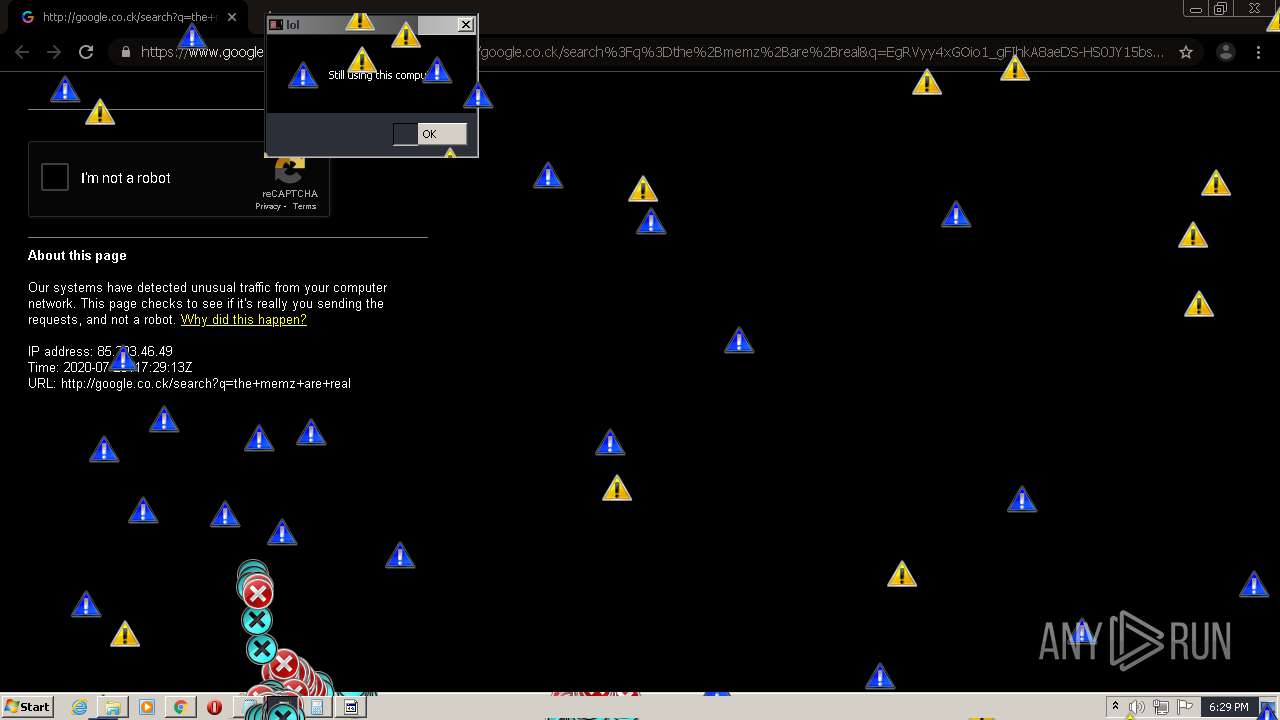Open the Windows Start menu

coord(27,707)
